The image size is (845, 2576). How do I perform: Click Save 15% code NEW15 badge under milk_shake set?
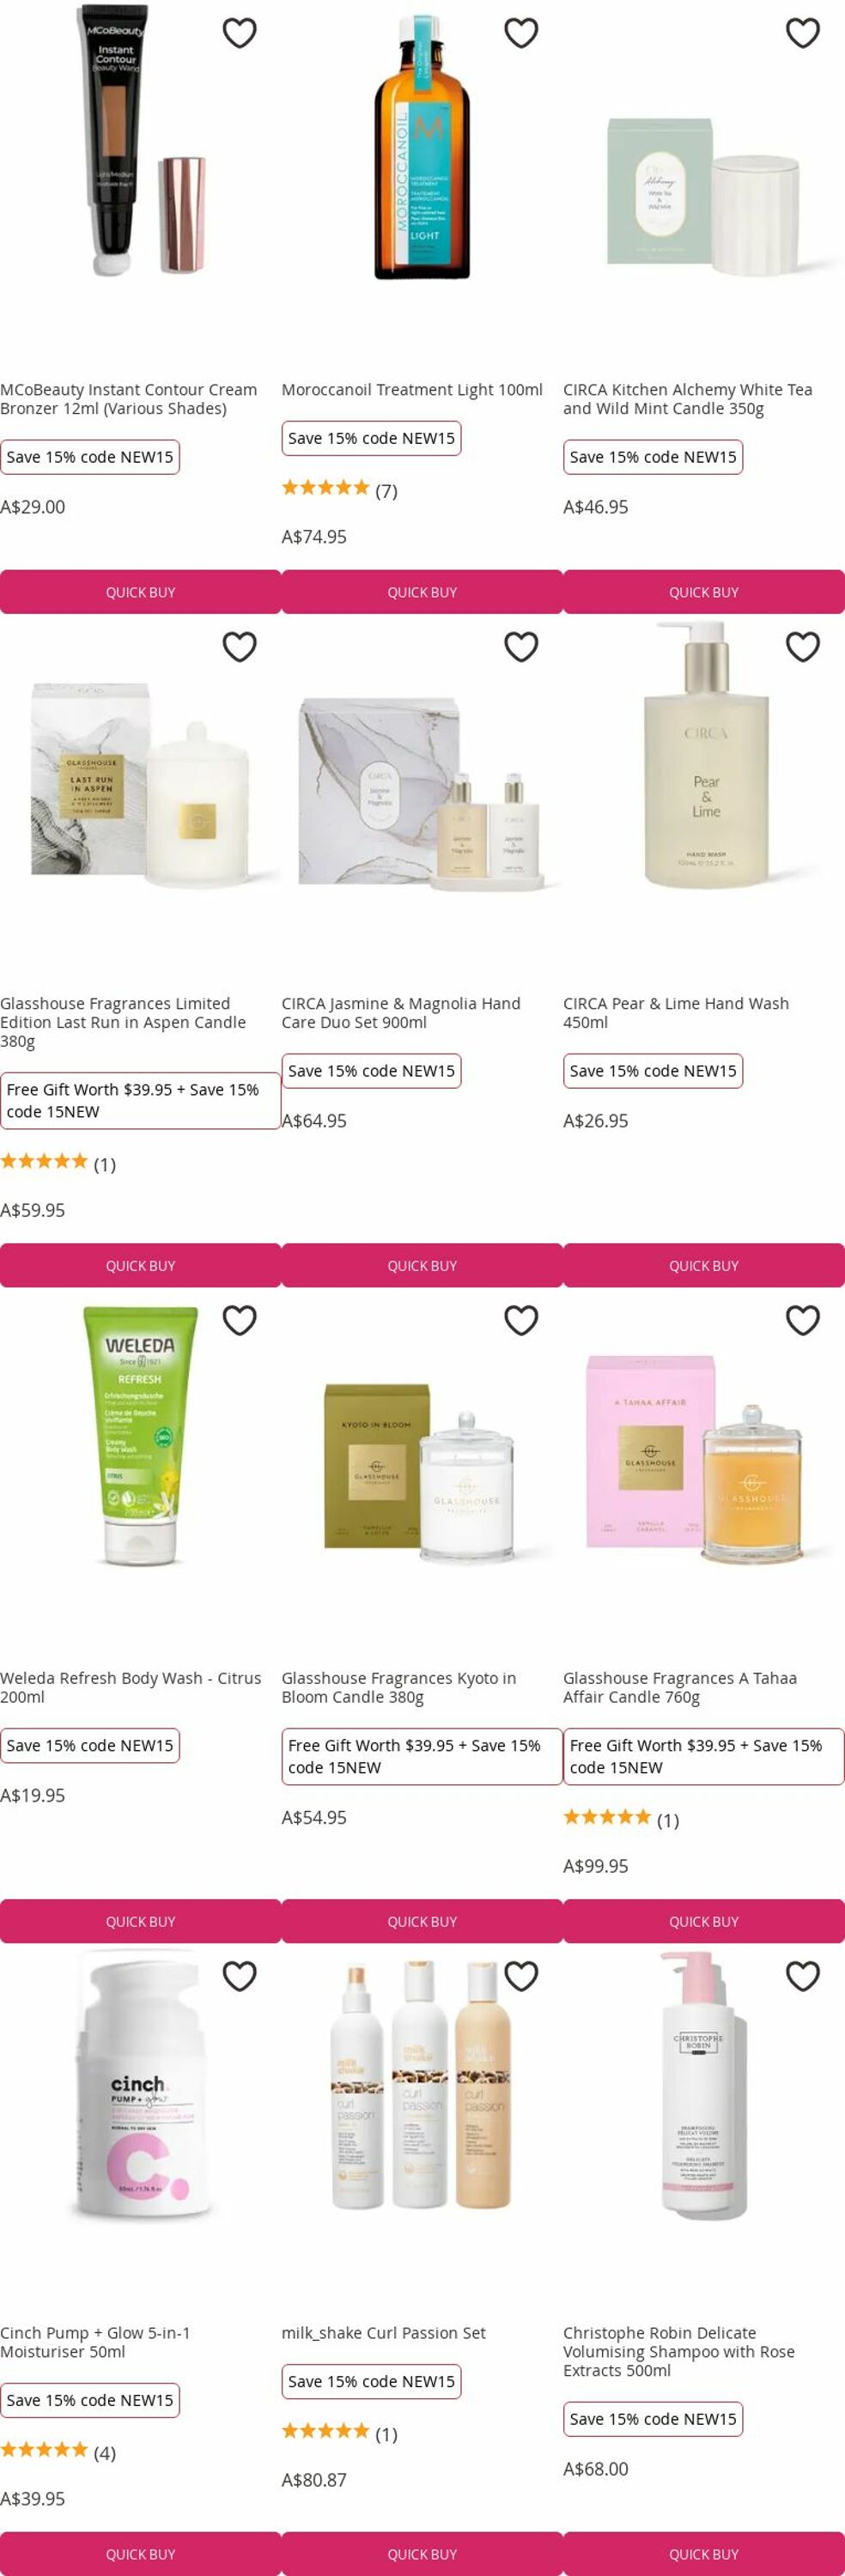coord(371,2382)
